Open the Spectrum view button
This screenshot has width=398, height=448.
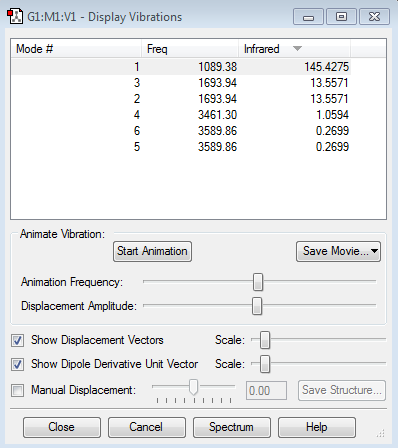pos(232,427)
